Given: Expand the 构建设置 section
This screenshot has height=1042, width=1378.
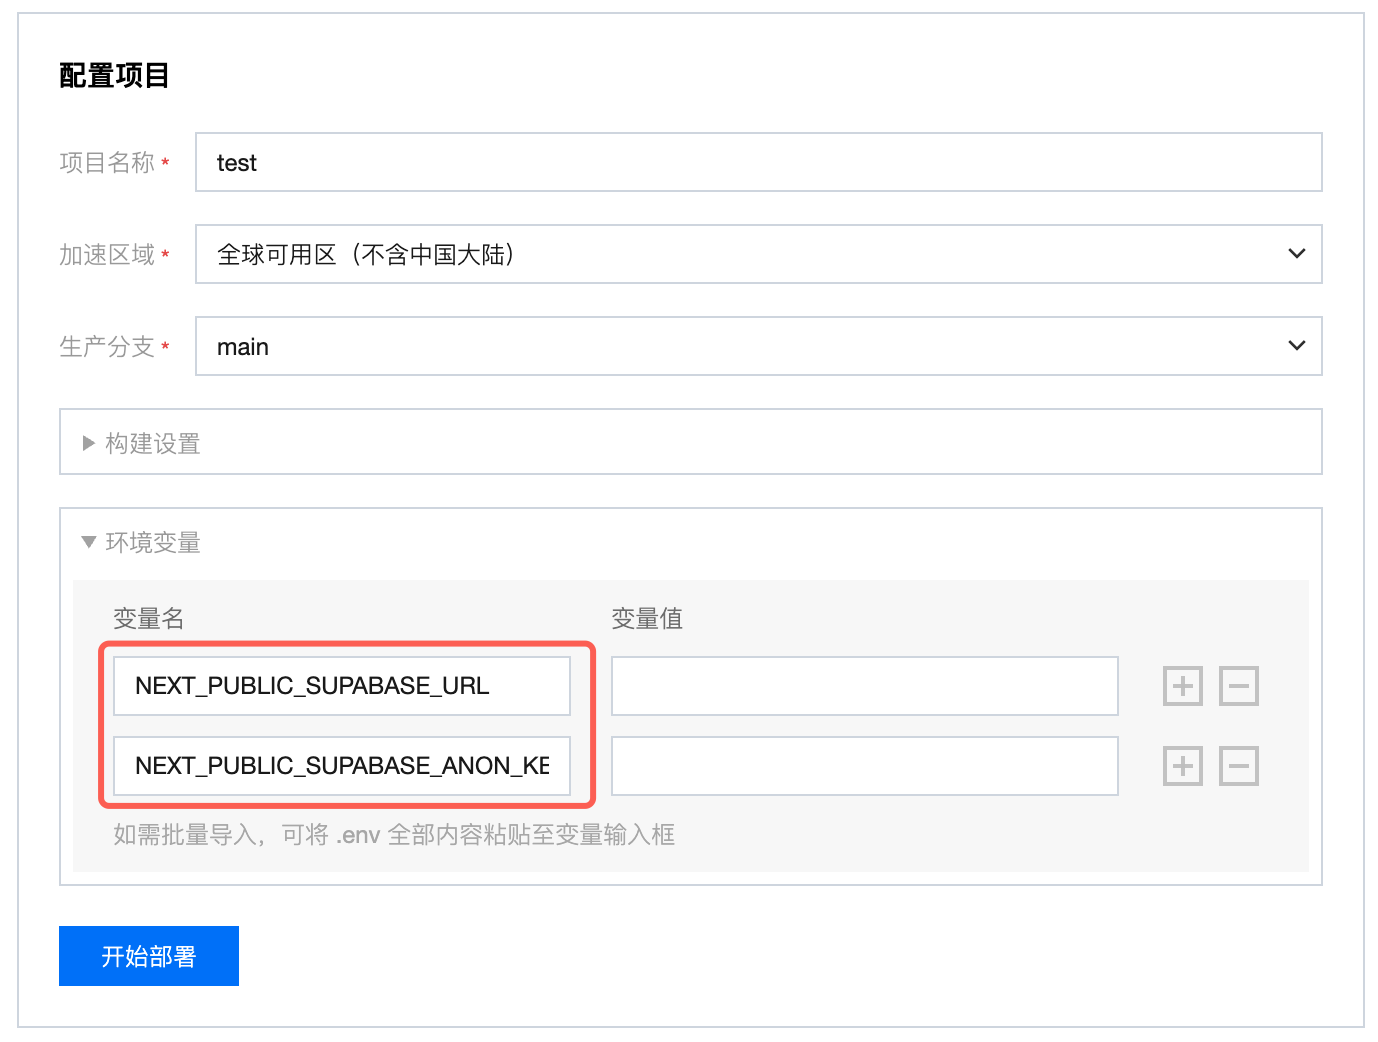Looking at the screenshot, I should pos(152,443).
